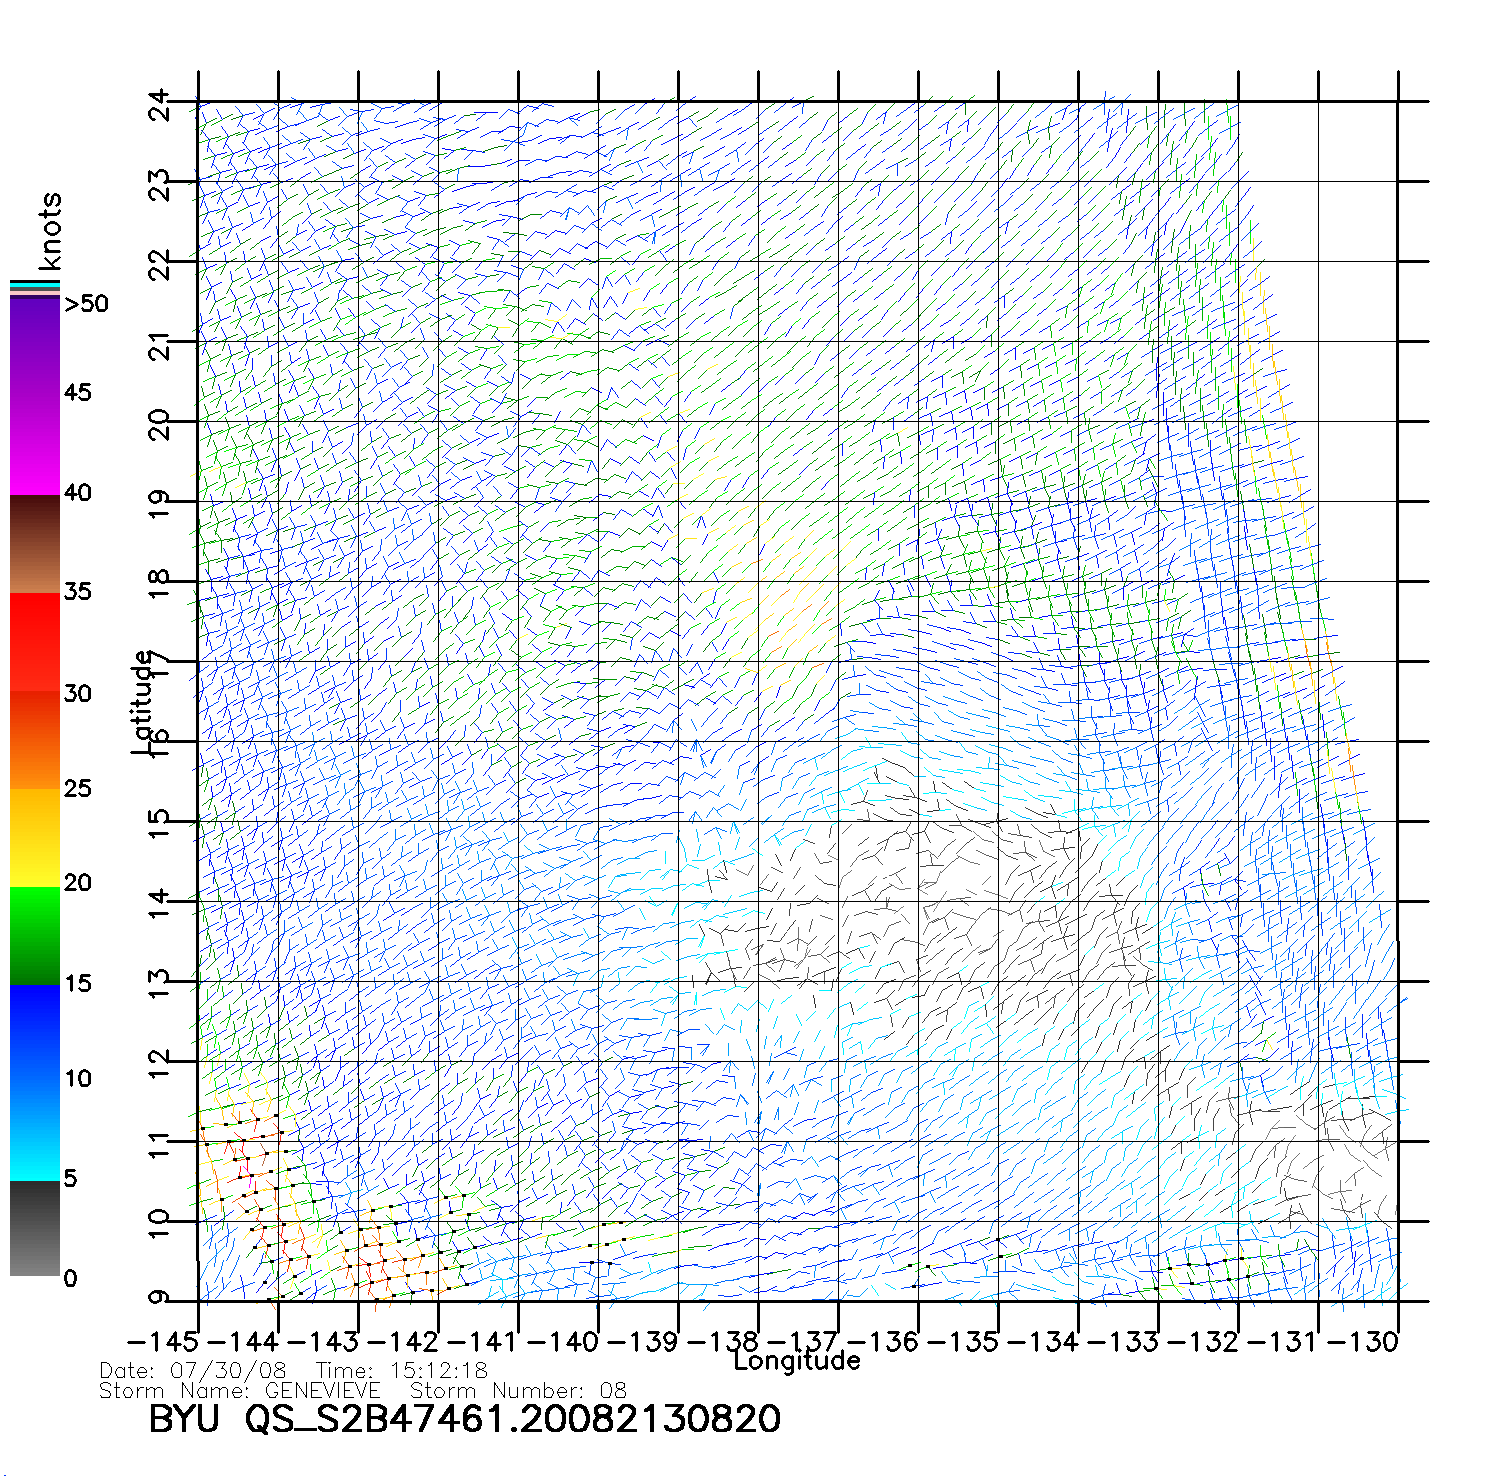Image resolution: width=1500 pixels, height=1480 pixels.
Task: Click the yellow 20-25 knots legend band
Action: click(34, 837)
